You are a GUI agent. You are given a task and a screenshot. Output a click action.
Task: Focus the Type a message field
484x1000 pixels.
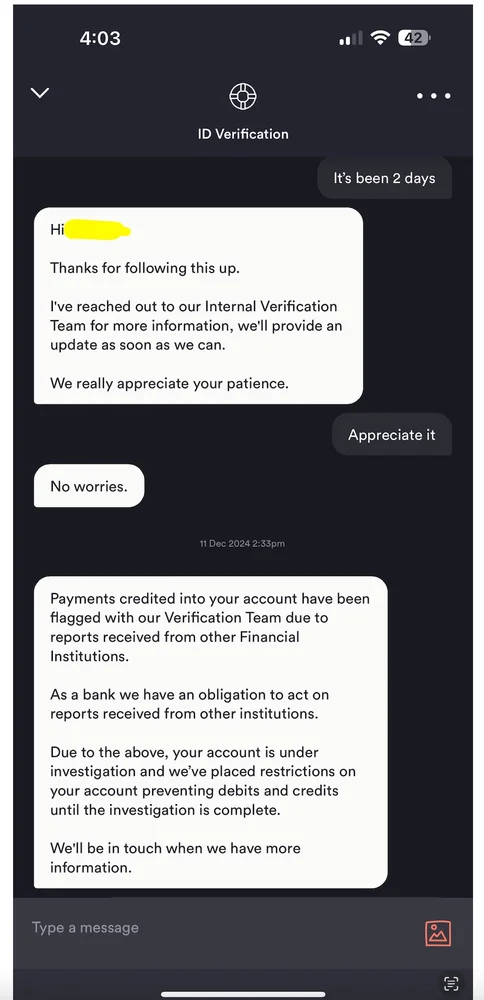pyautogui.click(x=217, y=928)
